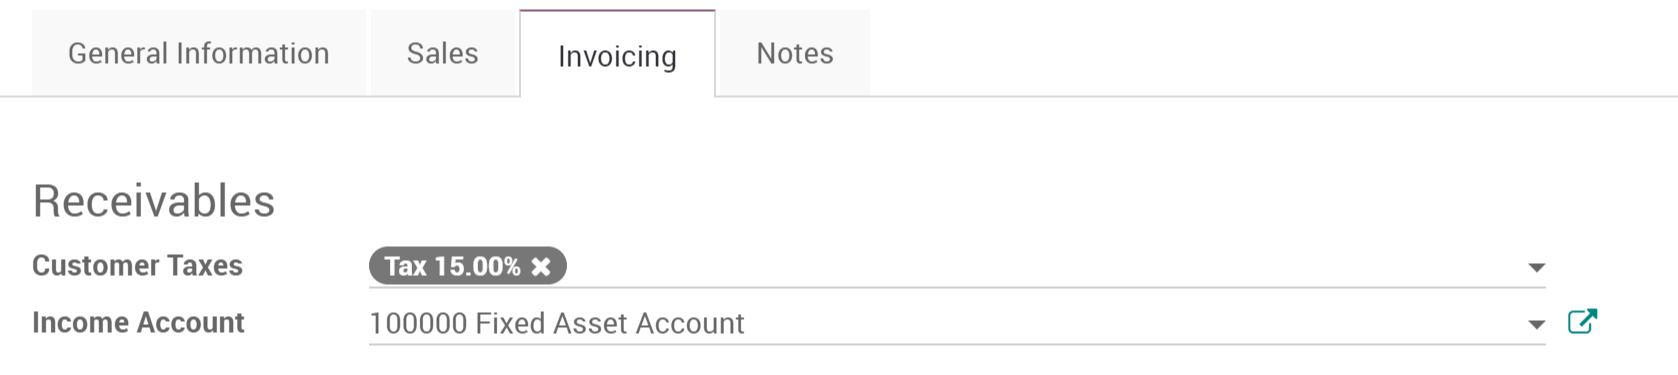Click the Income Account field text
The image size is (1678, 375).
557,323
